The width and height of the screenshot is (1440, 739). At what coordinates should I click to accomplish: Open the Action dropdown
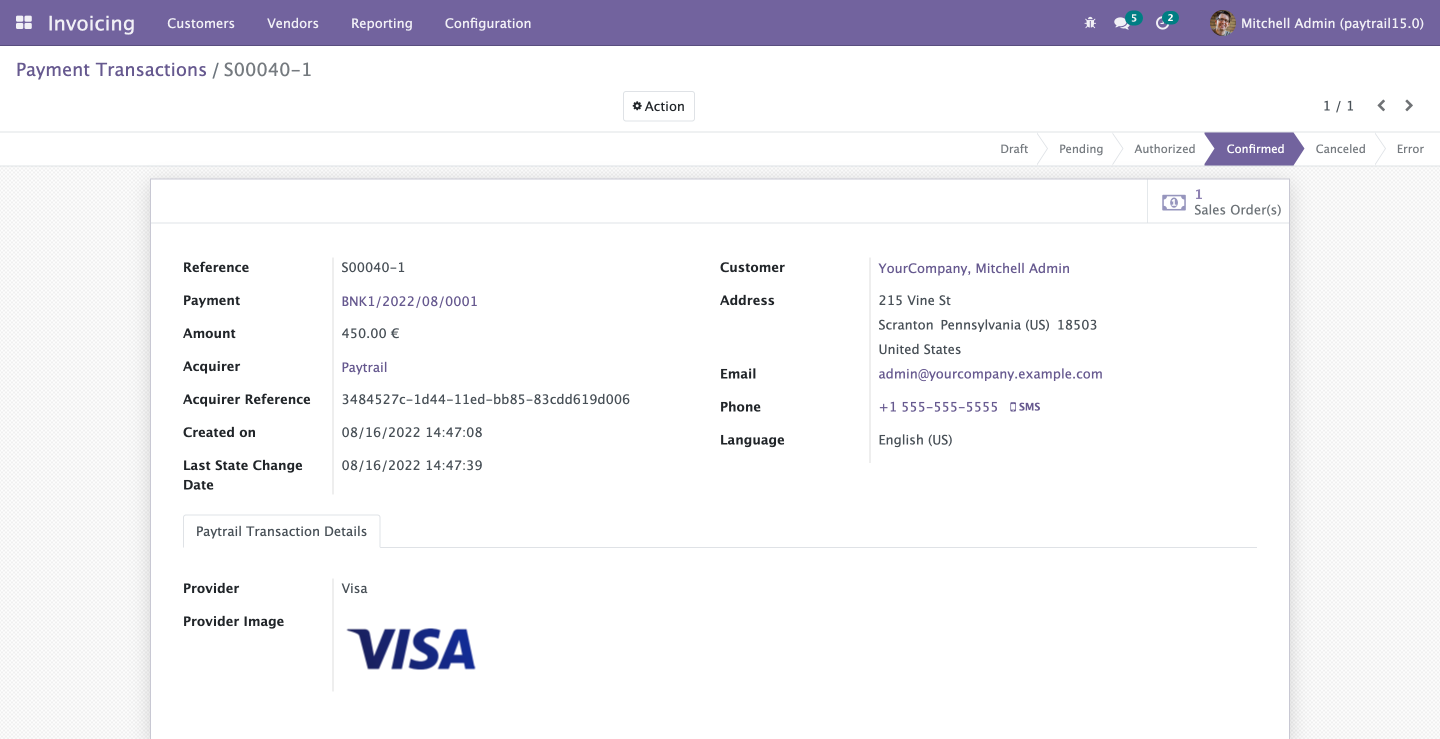tap(659, 106)
